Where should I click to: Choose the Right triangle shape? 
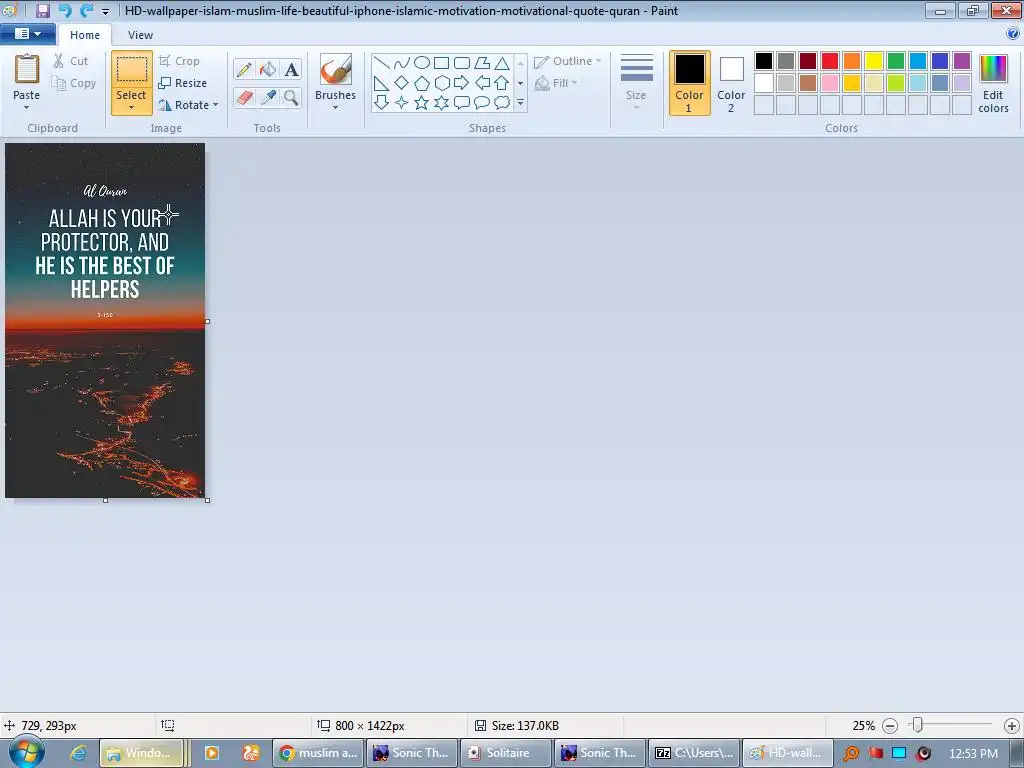coord(382,83)
